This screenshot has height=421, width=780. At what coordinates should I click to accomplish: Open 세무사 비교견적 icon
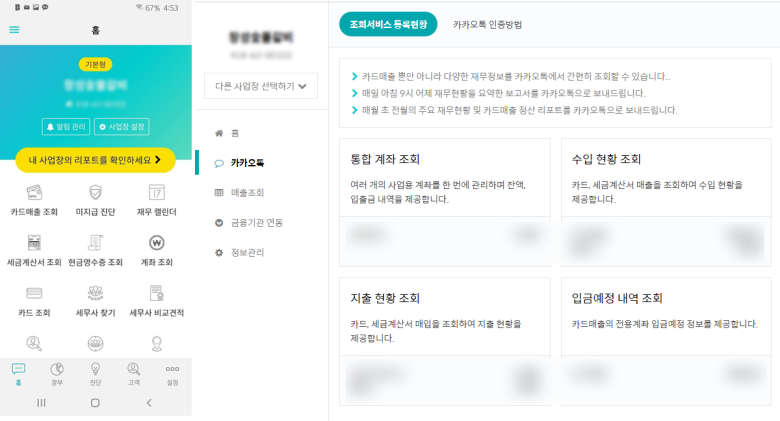156,294
